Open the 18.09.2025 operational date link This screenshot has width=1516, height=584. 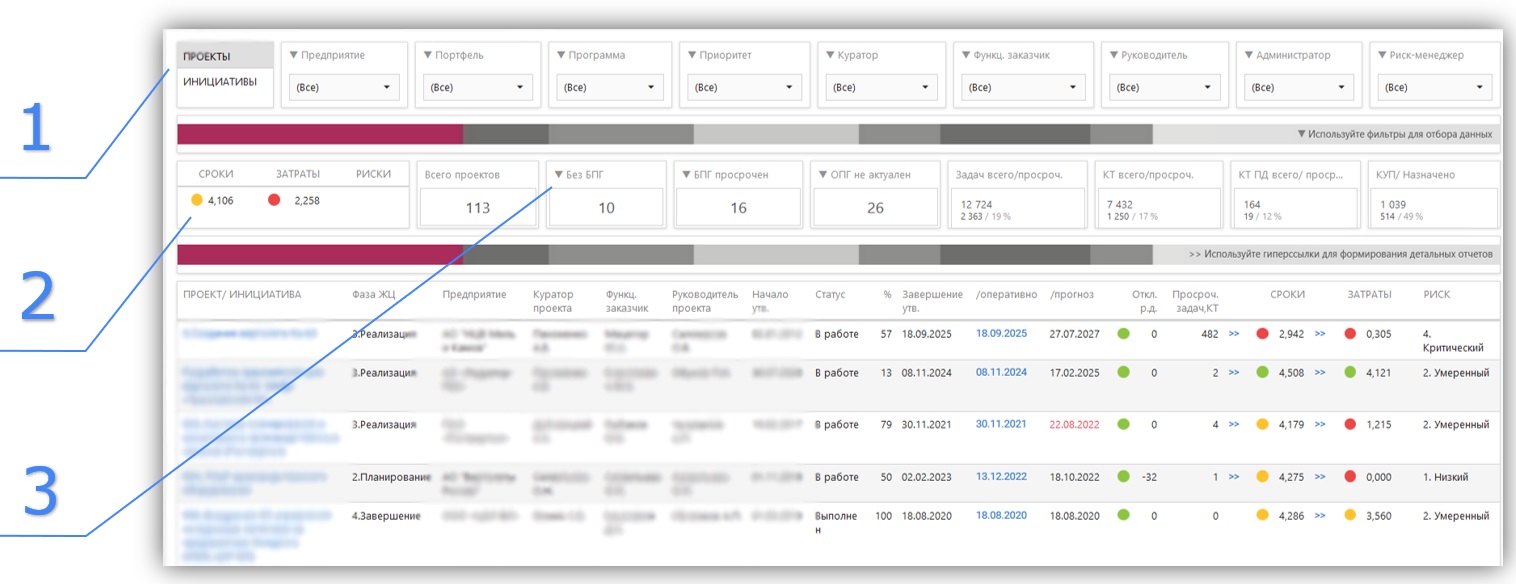pyautogui.click(x=1001, y=333)
